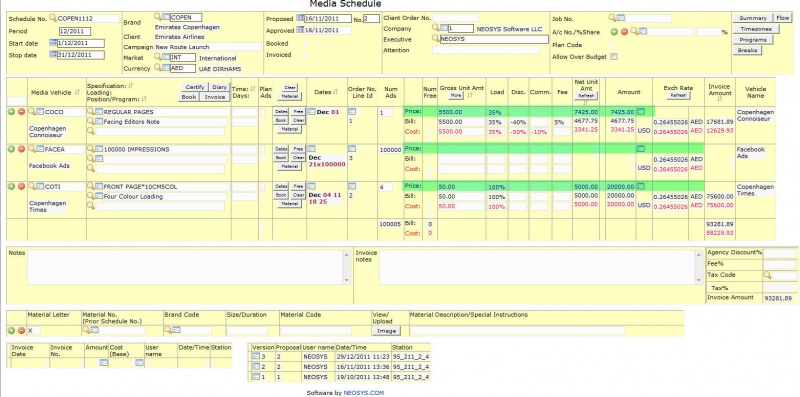Open the Summary button at top right
This screenshot has height=397, width=800.
pos(753,18)
